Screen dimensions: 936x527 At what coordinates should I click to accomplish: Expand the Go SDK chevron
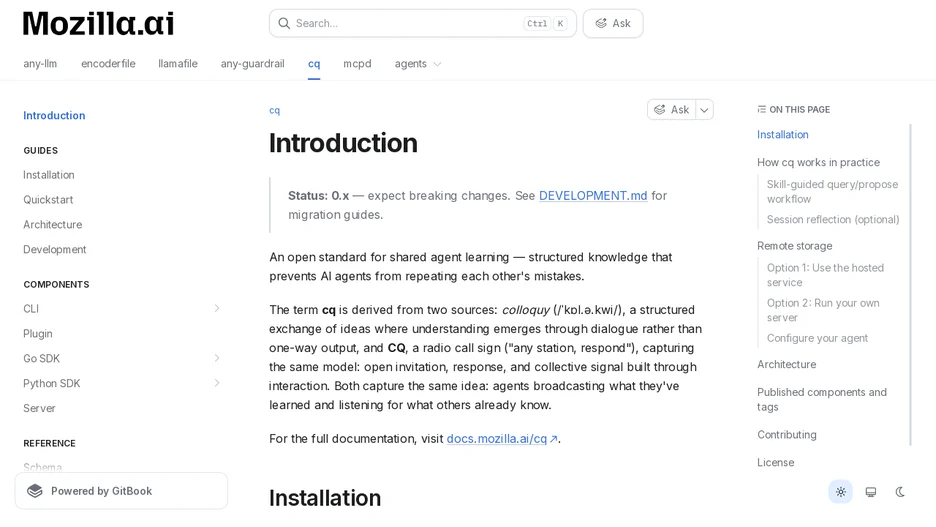click(217, 358)
